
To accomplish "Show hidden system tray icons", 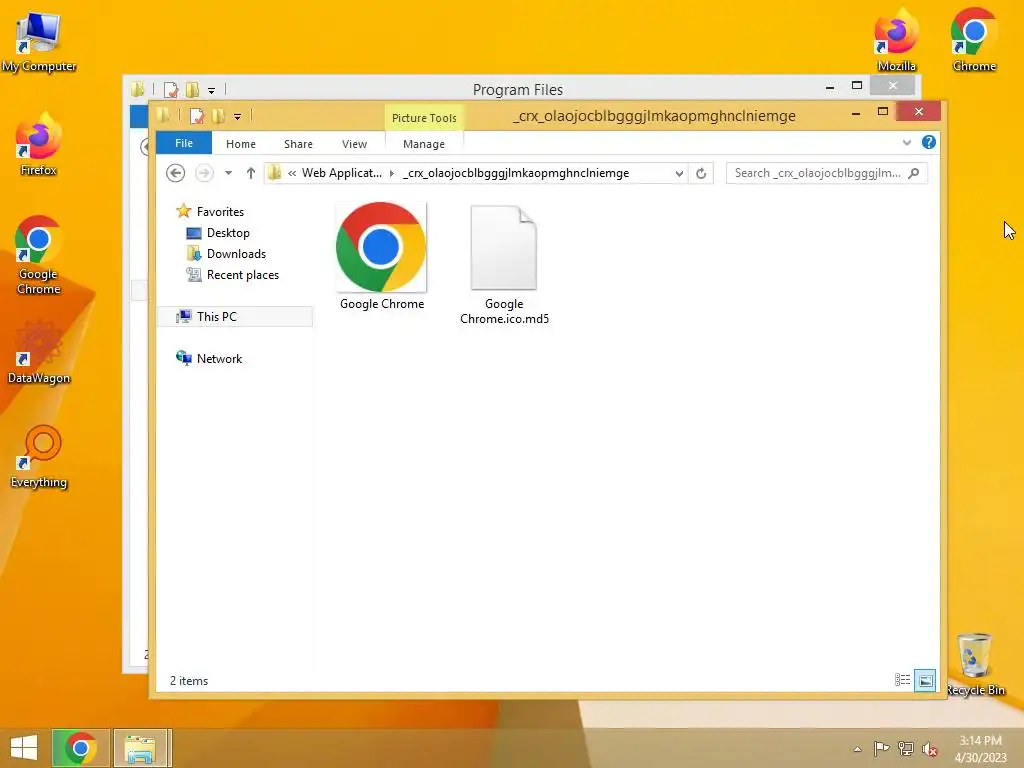I will 857,749.
